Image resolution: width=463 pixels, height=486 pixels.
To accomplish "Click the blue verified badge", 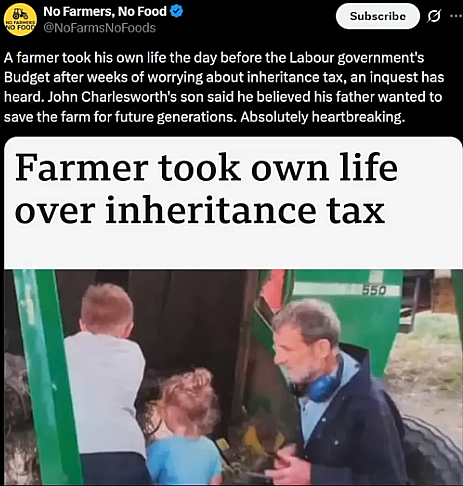I will 176,12.
